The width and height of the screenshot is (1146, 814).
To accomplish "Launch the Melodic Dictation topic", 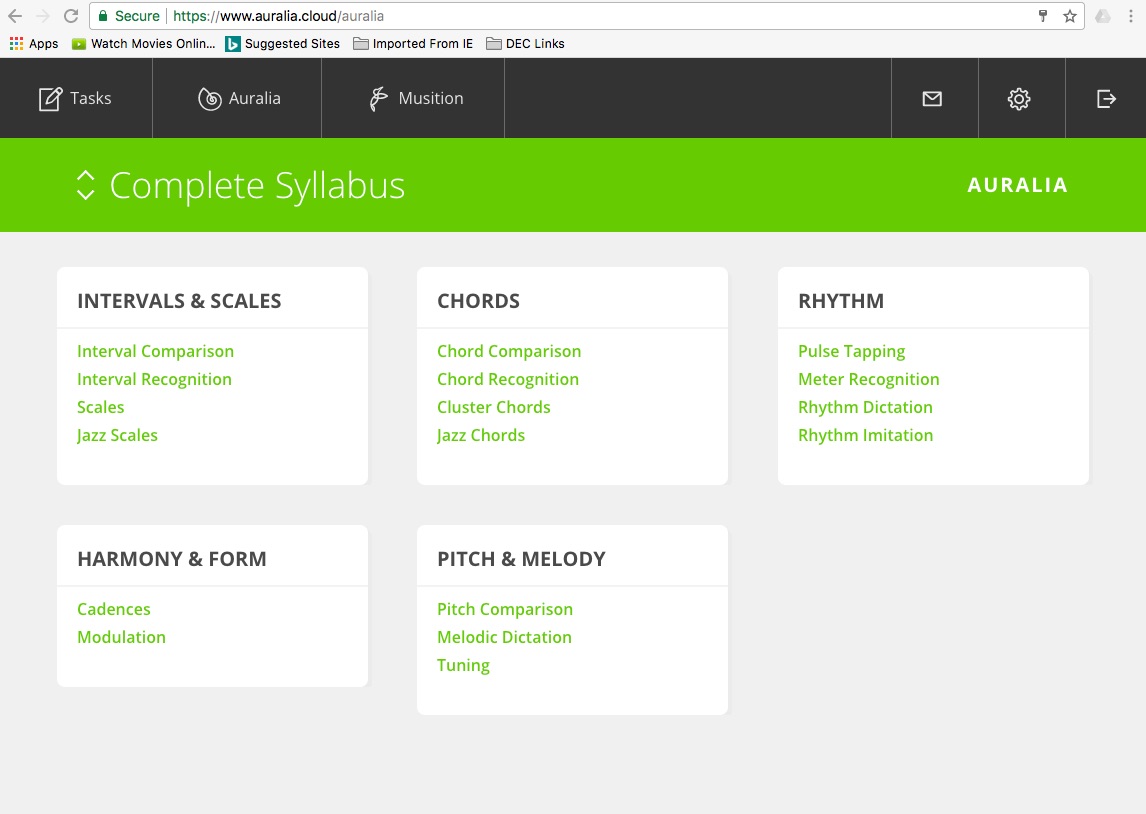I will click(x=504, y=637).
